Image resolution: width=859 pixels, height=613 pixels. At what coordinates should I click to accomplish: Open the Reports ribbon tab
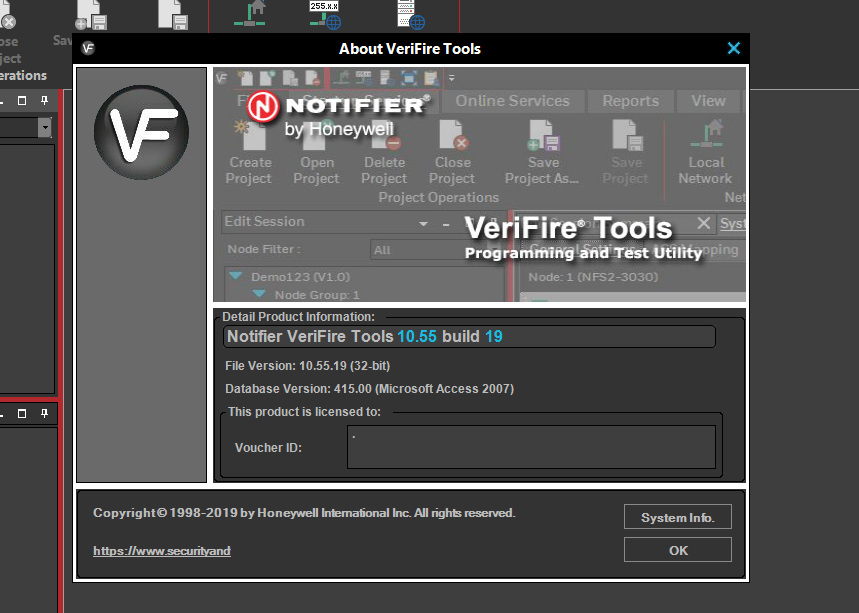(x=630, y=100)
